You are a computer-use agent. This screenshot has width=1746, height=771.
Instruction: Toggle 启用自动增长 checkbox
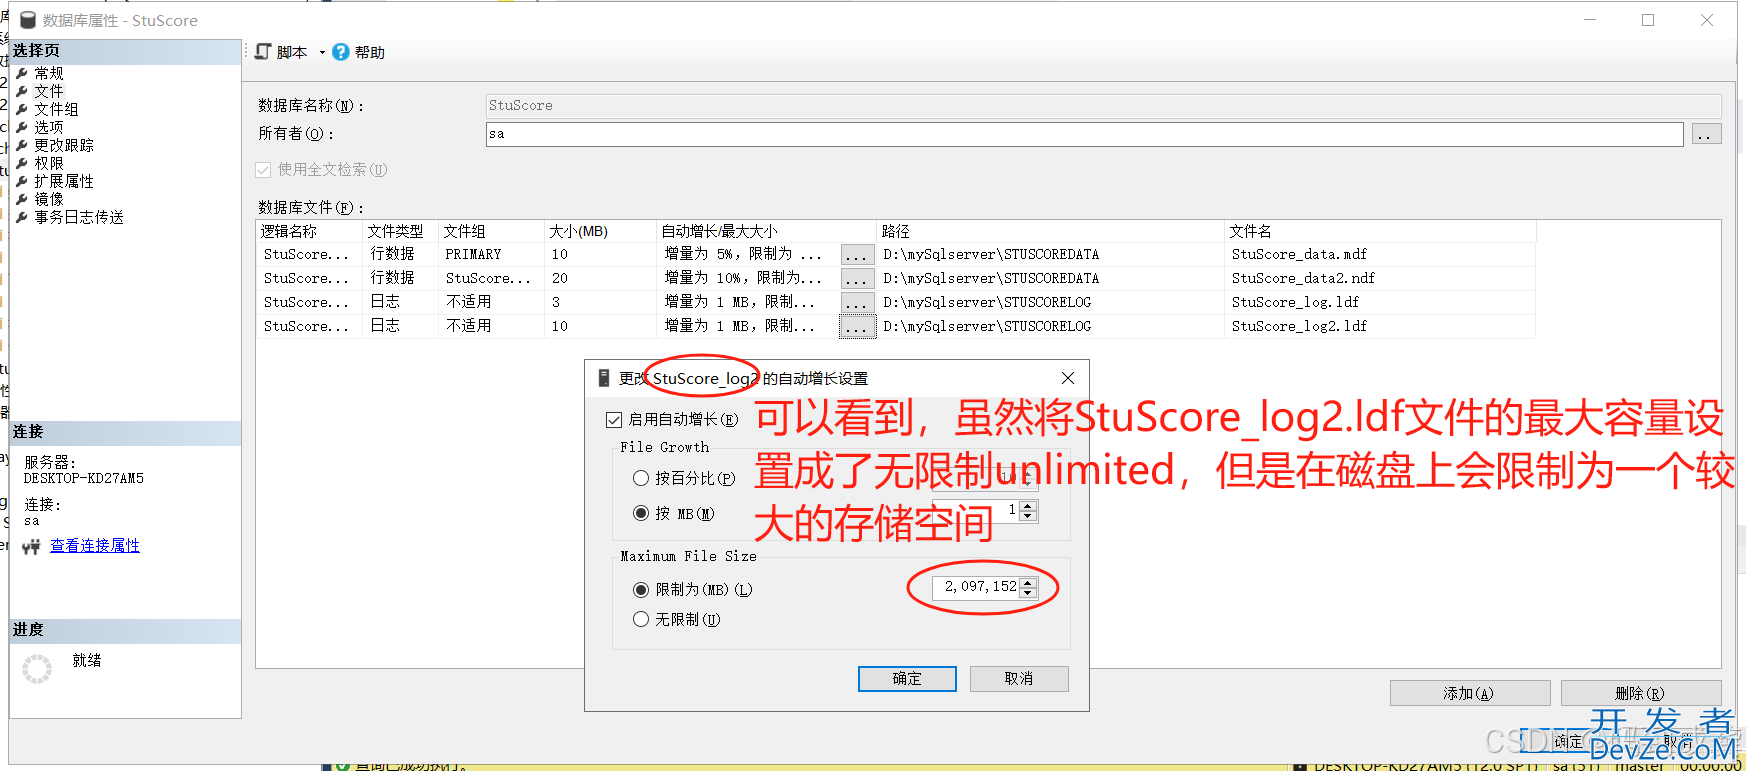(614, 420)
